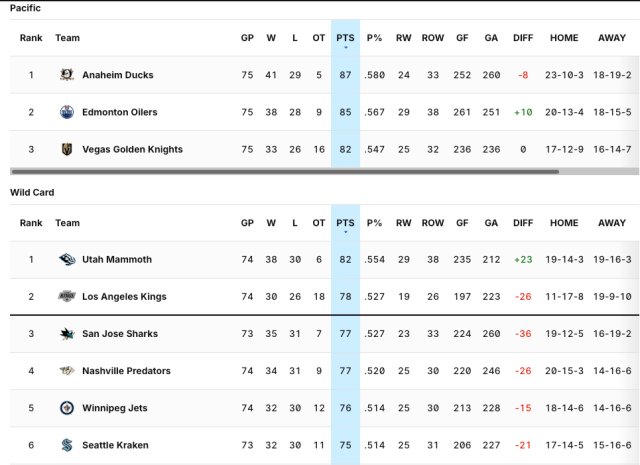This screenshot has width=640, height=465.
Task: Click the Nashville Predators logo icon
Action: (67, 371)
